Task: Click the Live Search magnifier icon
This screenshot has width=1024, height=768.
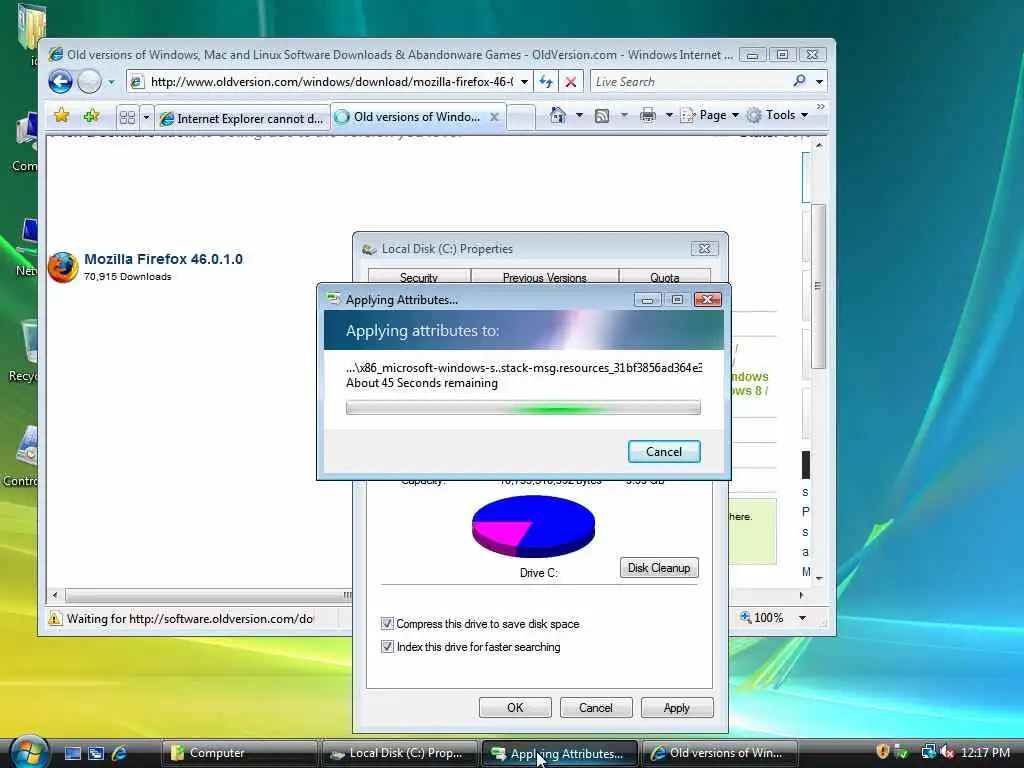Action: [799, 81]
